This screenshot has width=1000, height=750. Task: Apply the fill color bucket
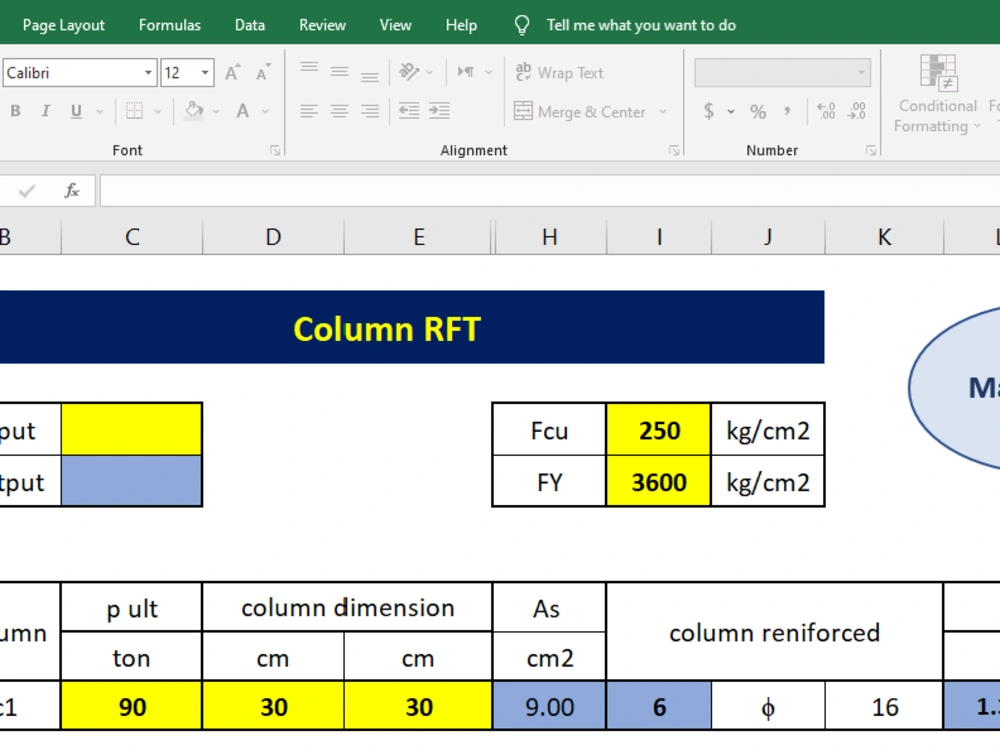(194, 111)
